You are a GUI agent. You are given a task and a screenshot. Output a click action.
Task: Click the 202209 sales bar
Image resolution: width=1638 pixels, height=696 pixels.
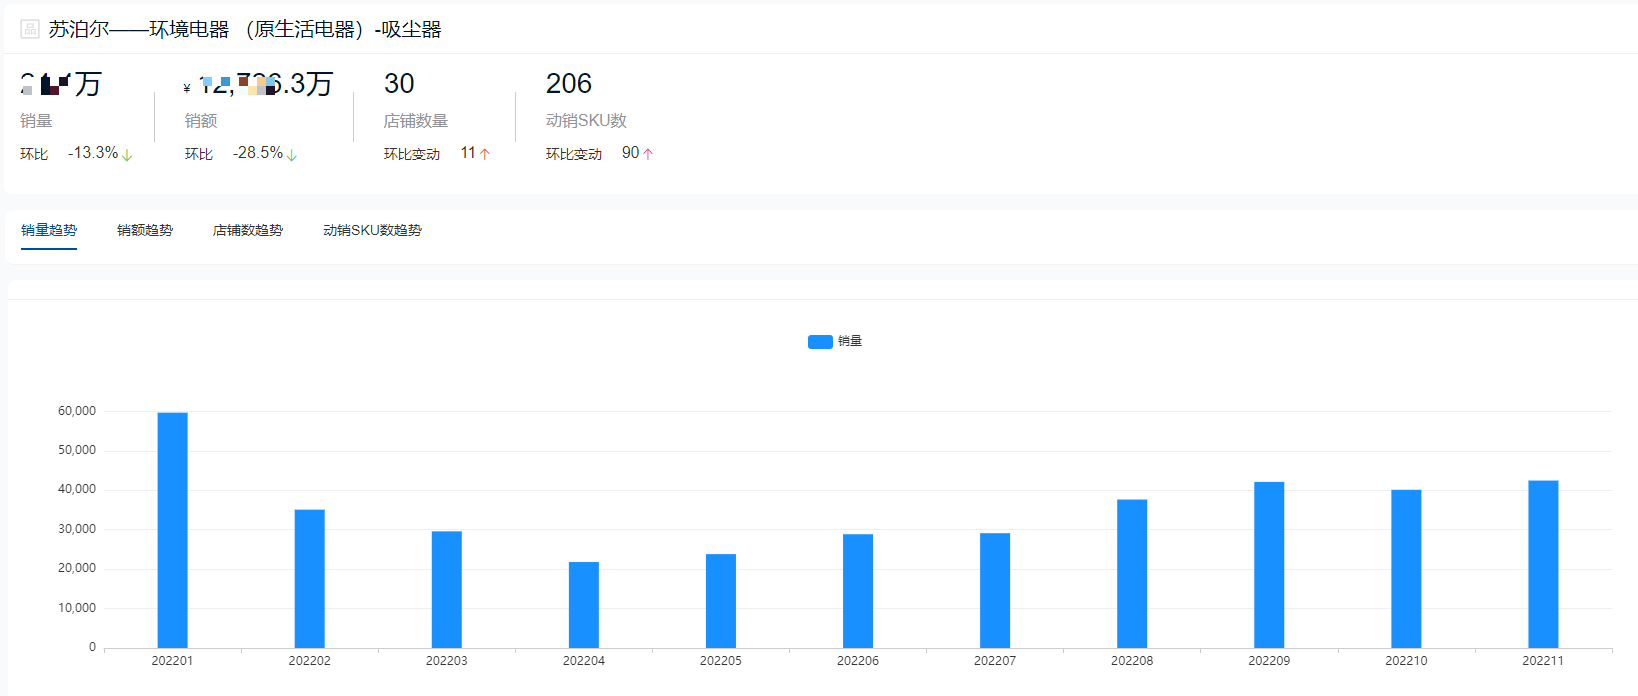tap(1269, 565)
